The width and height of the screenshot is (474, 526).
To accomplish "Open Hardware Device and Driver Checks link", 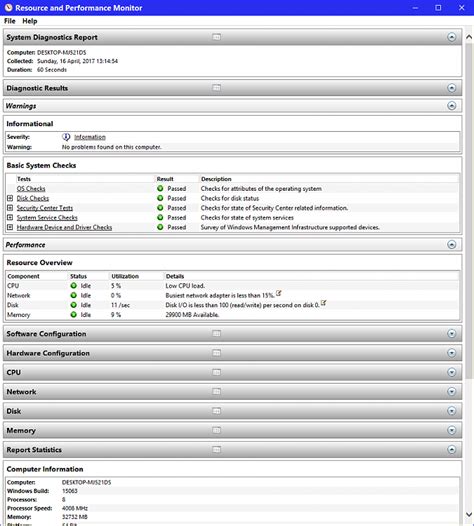I will (x=64, y=227).
